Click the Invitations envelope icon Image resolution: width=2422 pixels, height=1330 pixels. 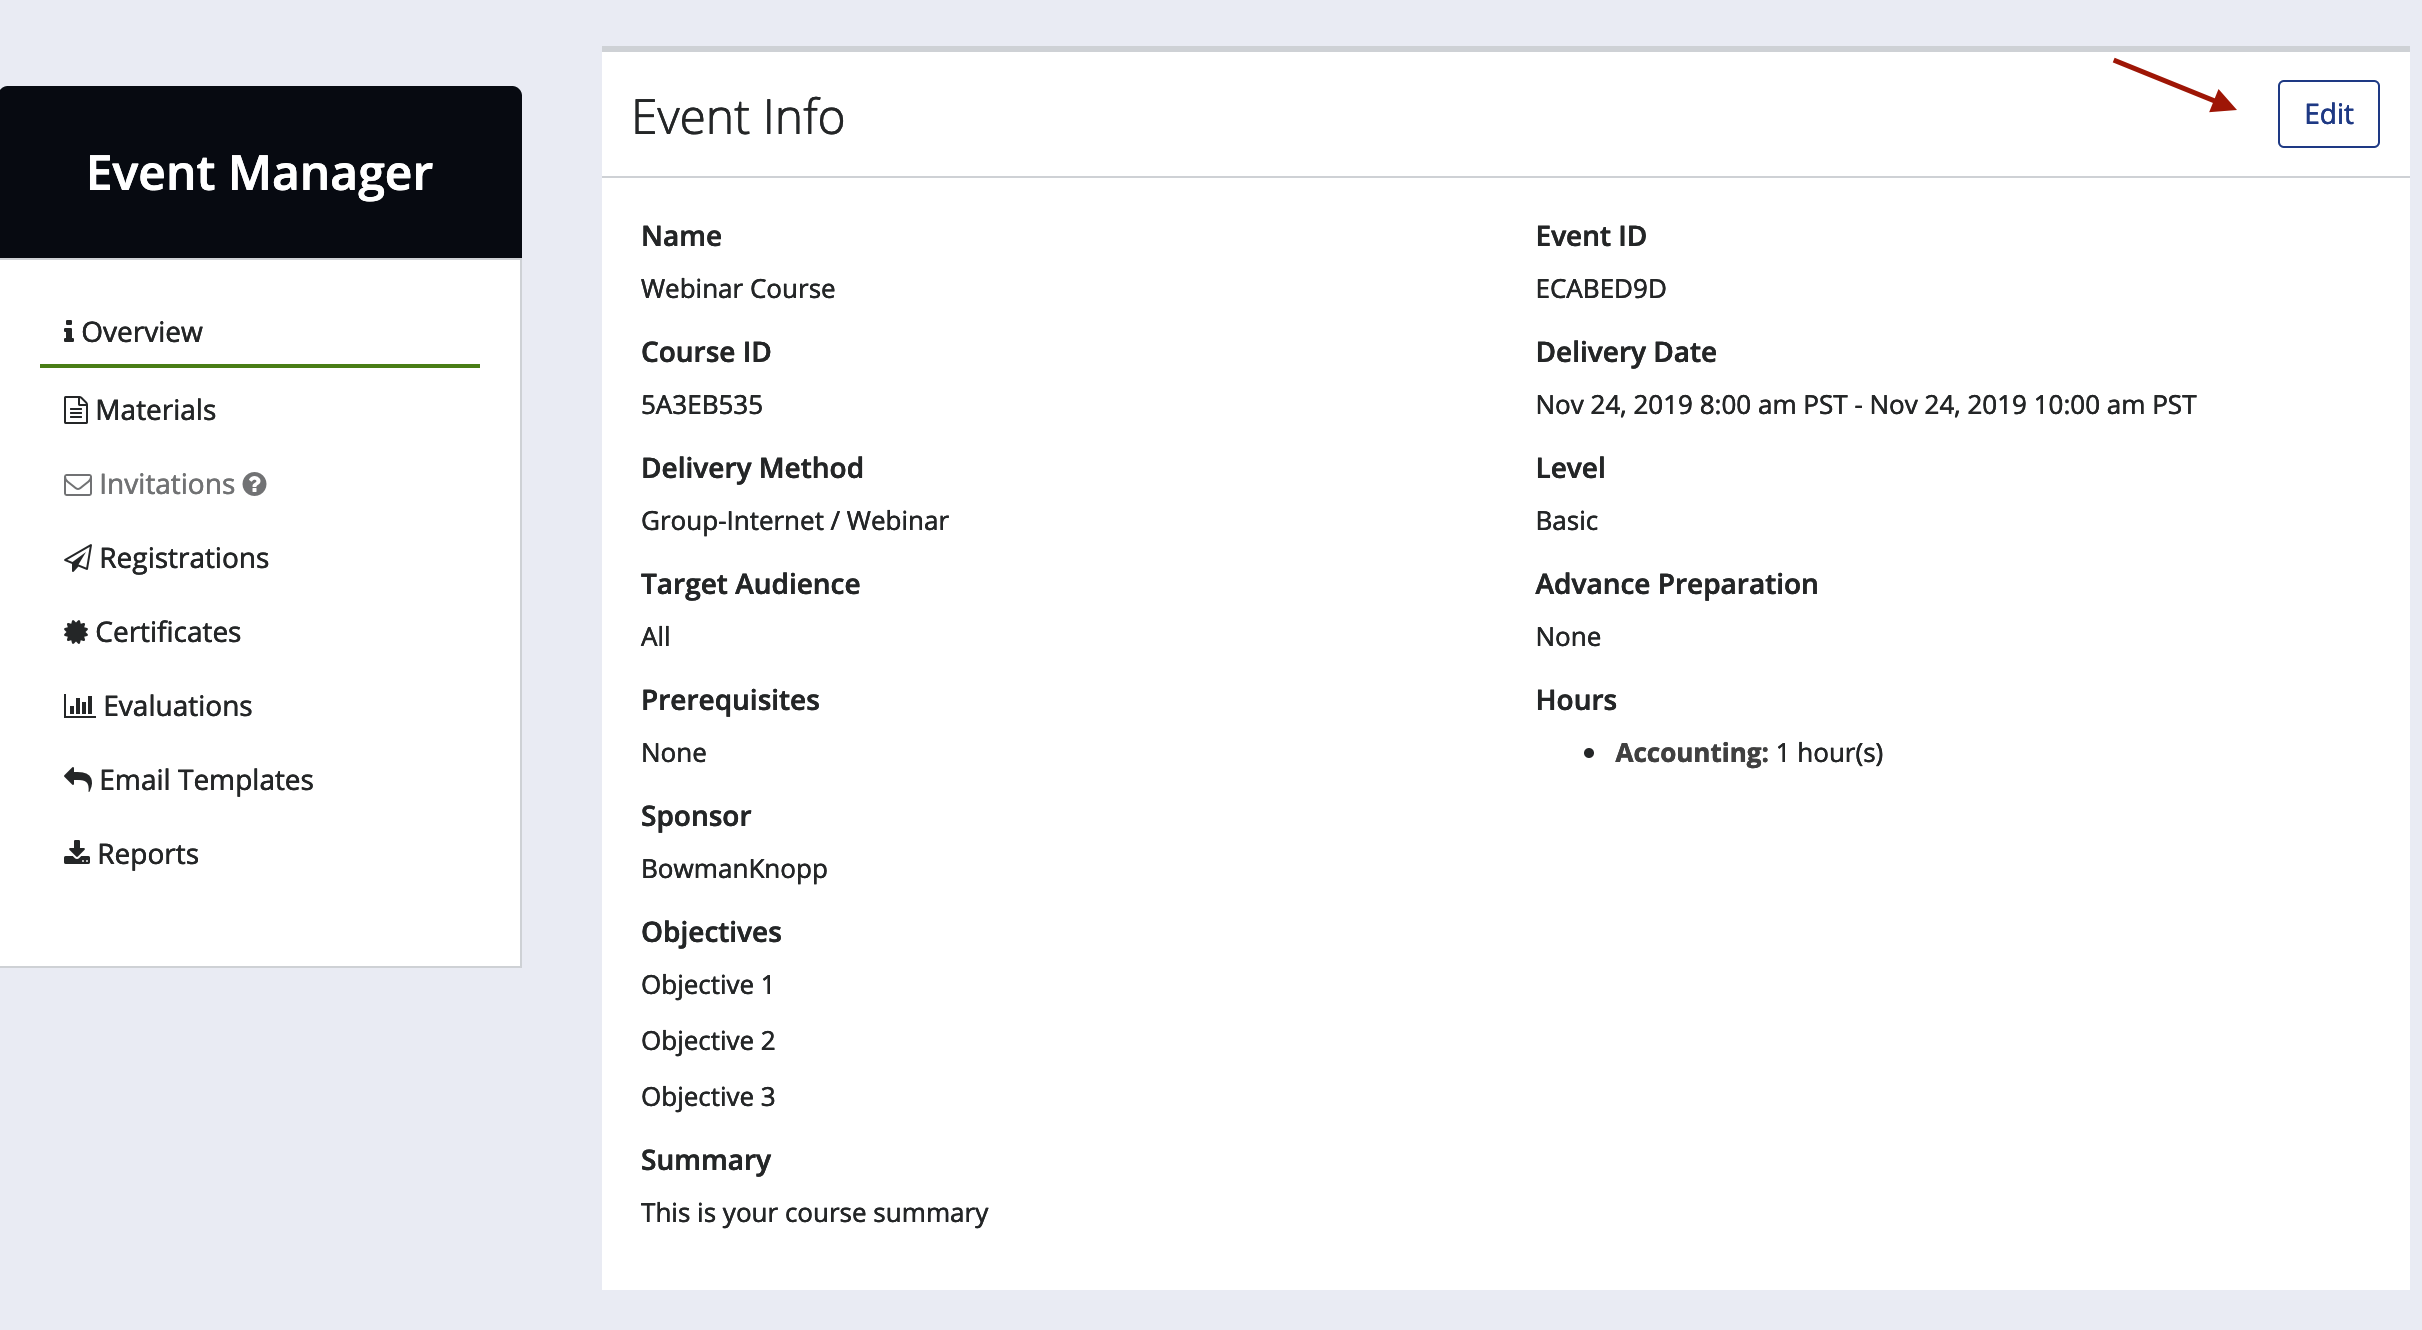click(77, 485)
